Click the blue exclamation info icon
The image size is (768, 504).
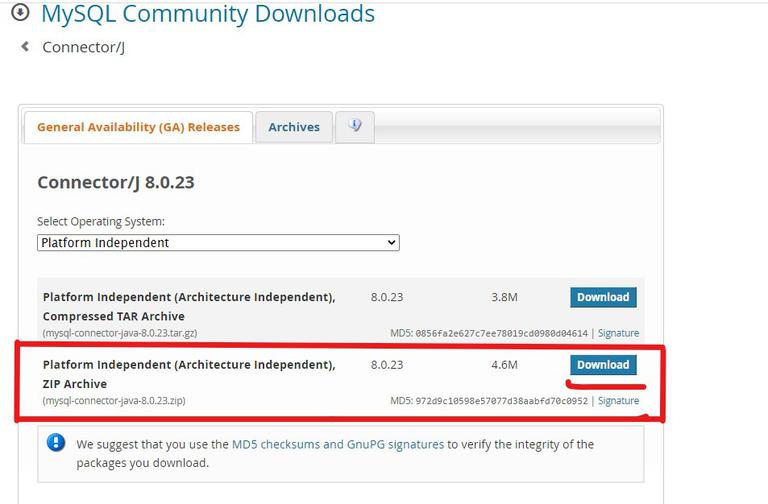pyautogui.click(x=56, y=443)
